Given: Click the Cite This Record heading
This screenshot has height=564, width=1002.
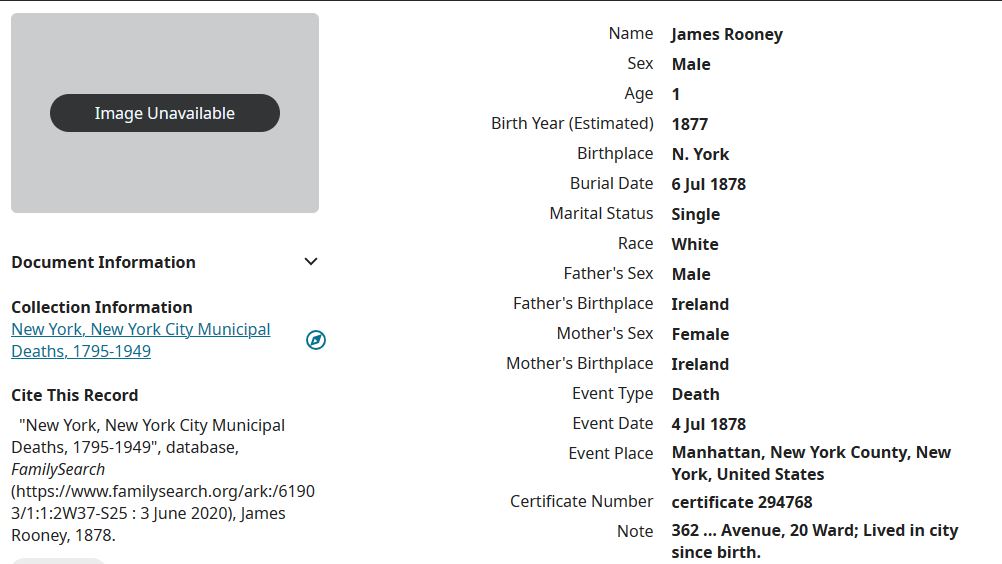Looking at the screenshot, I should coord(74,395).
